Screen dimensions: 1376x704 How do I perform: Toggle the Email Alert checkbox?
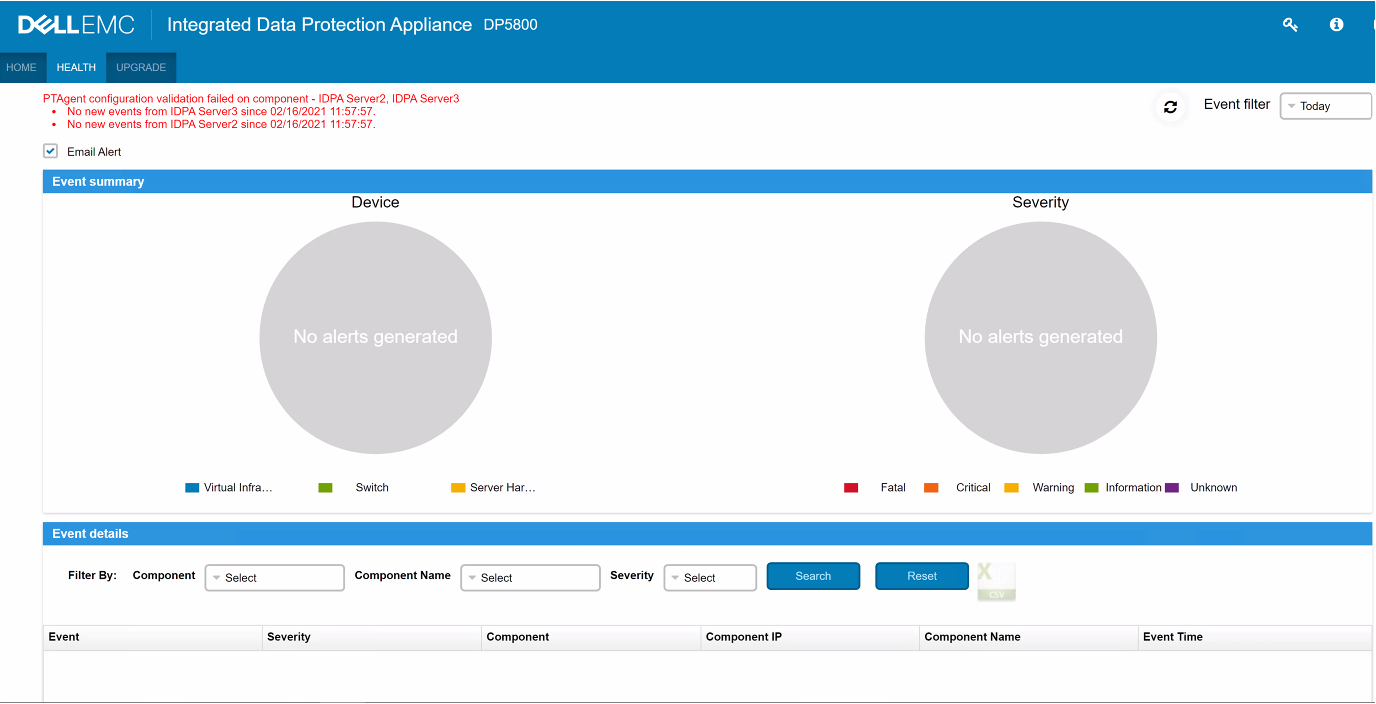point(51,151)
